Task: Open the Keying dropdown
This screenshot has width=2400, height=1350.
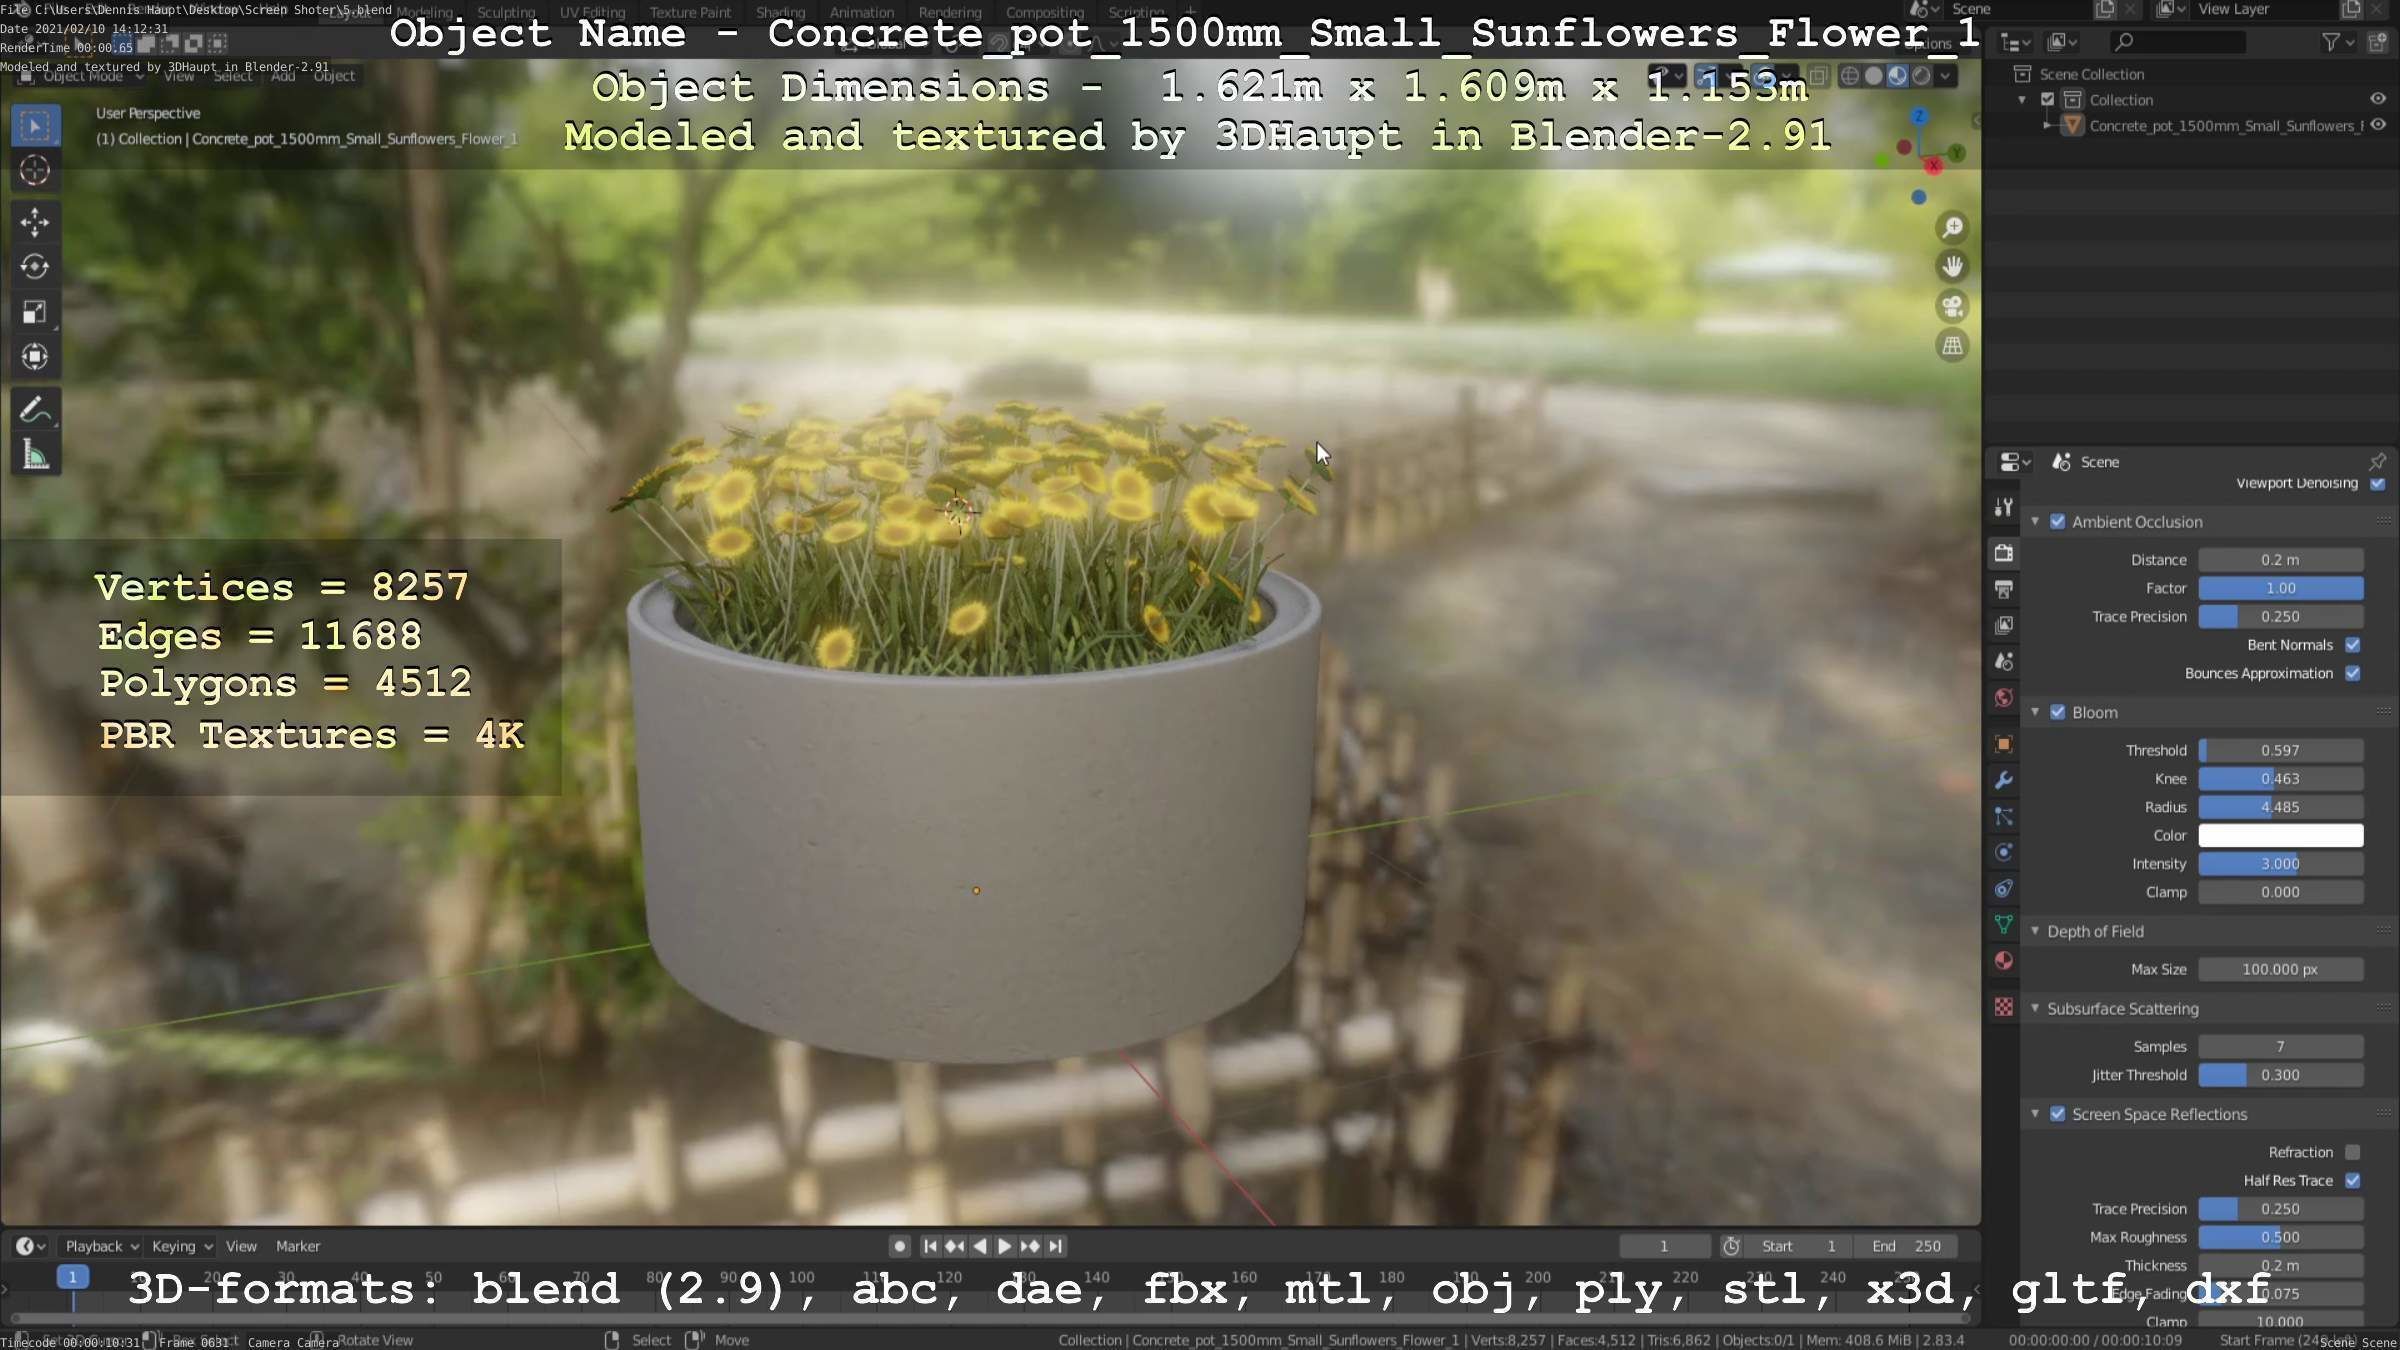Action: point(182,1246)
